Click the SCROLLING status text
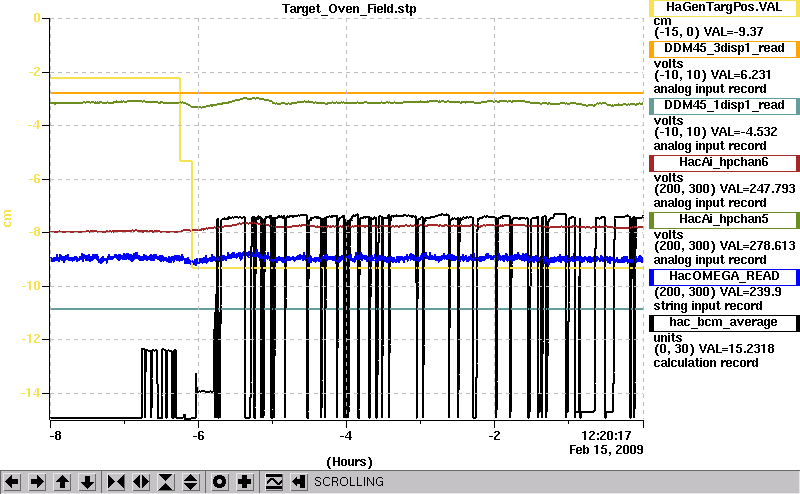Image resolution: width=800 pixels, height=494 pixels. [x=348, y=482]
